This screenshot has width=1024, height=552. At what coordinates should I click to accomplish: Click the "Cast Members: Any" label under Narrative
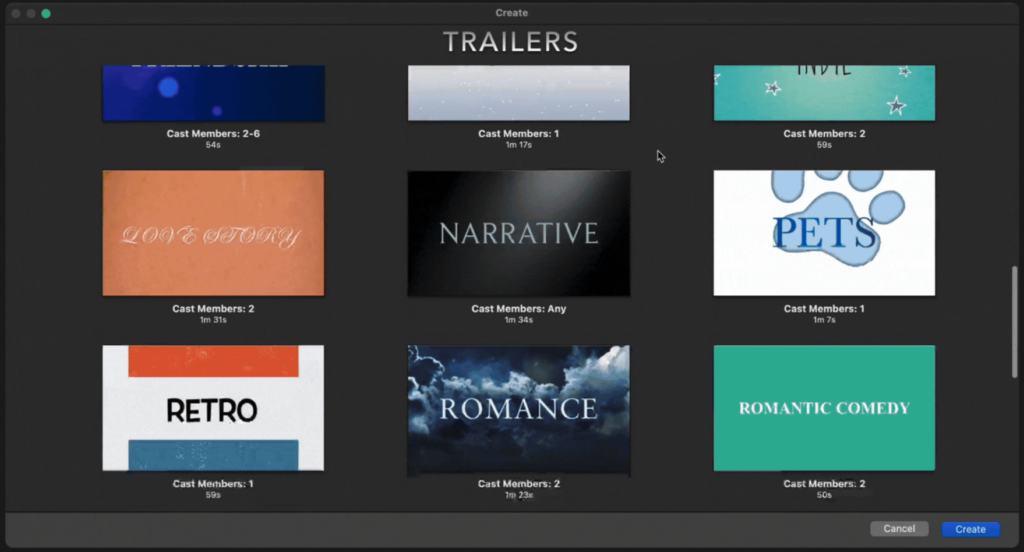click(518, 309)
